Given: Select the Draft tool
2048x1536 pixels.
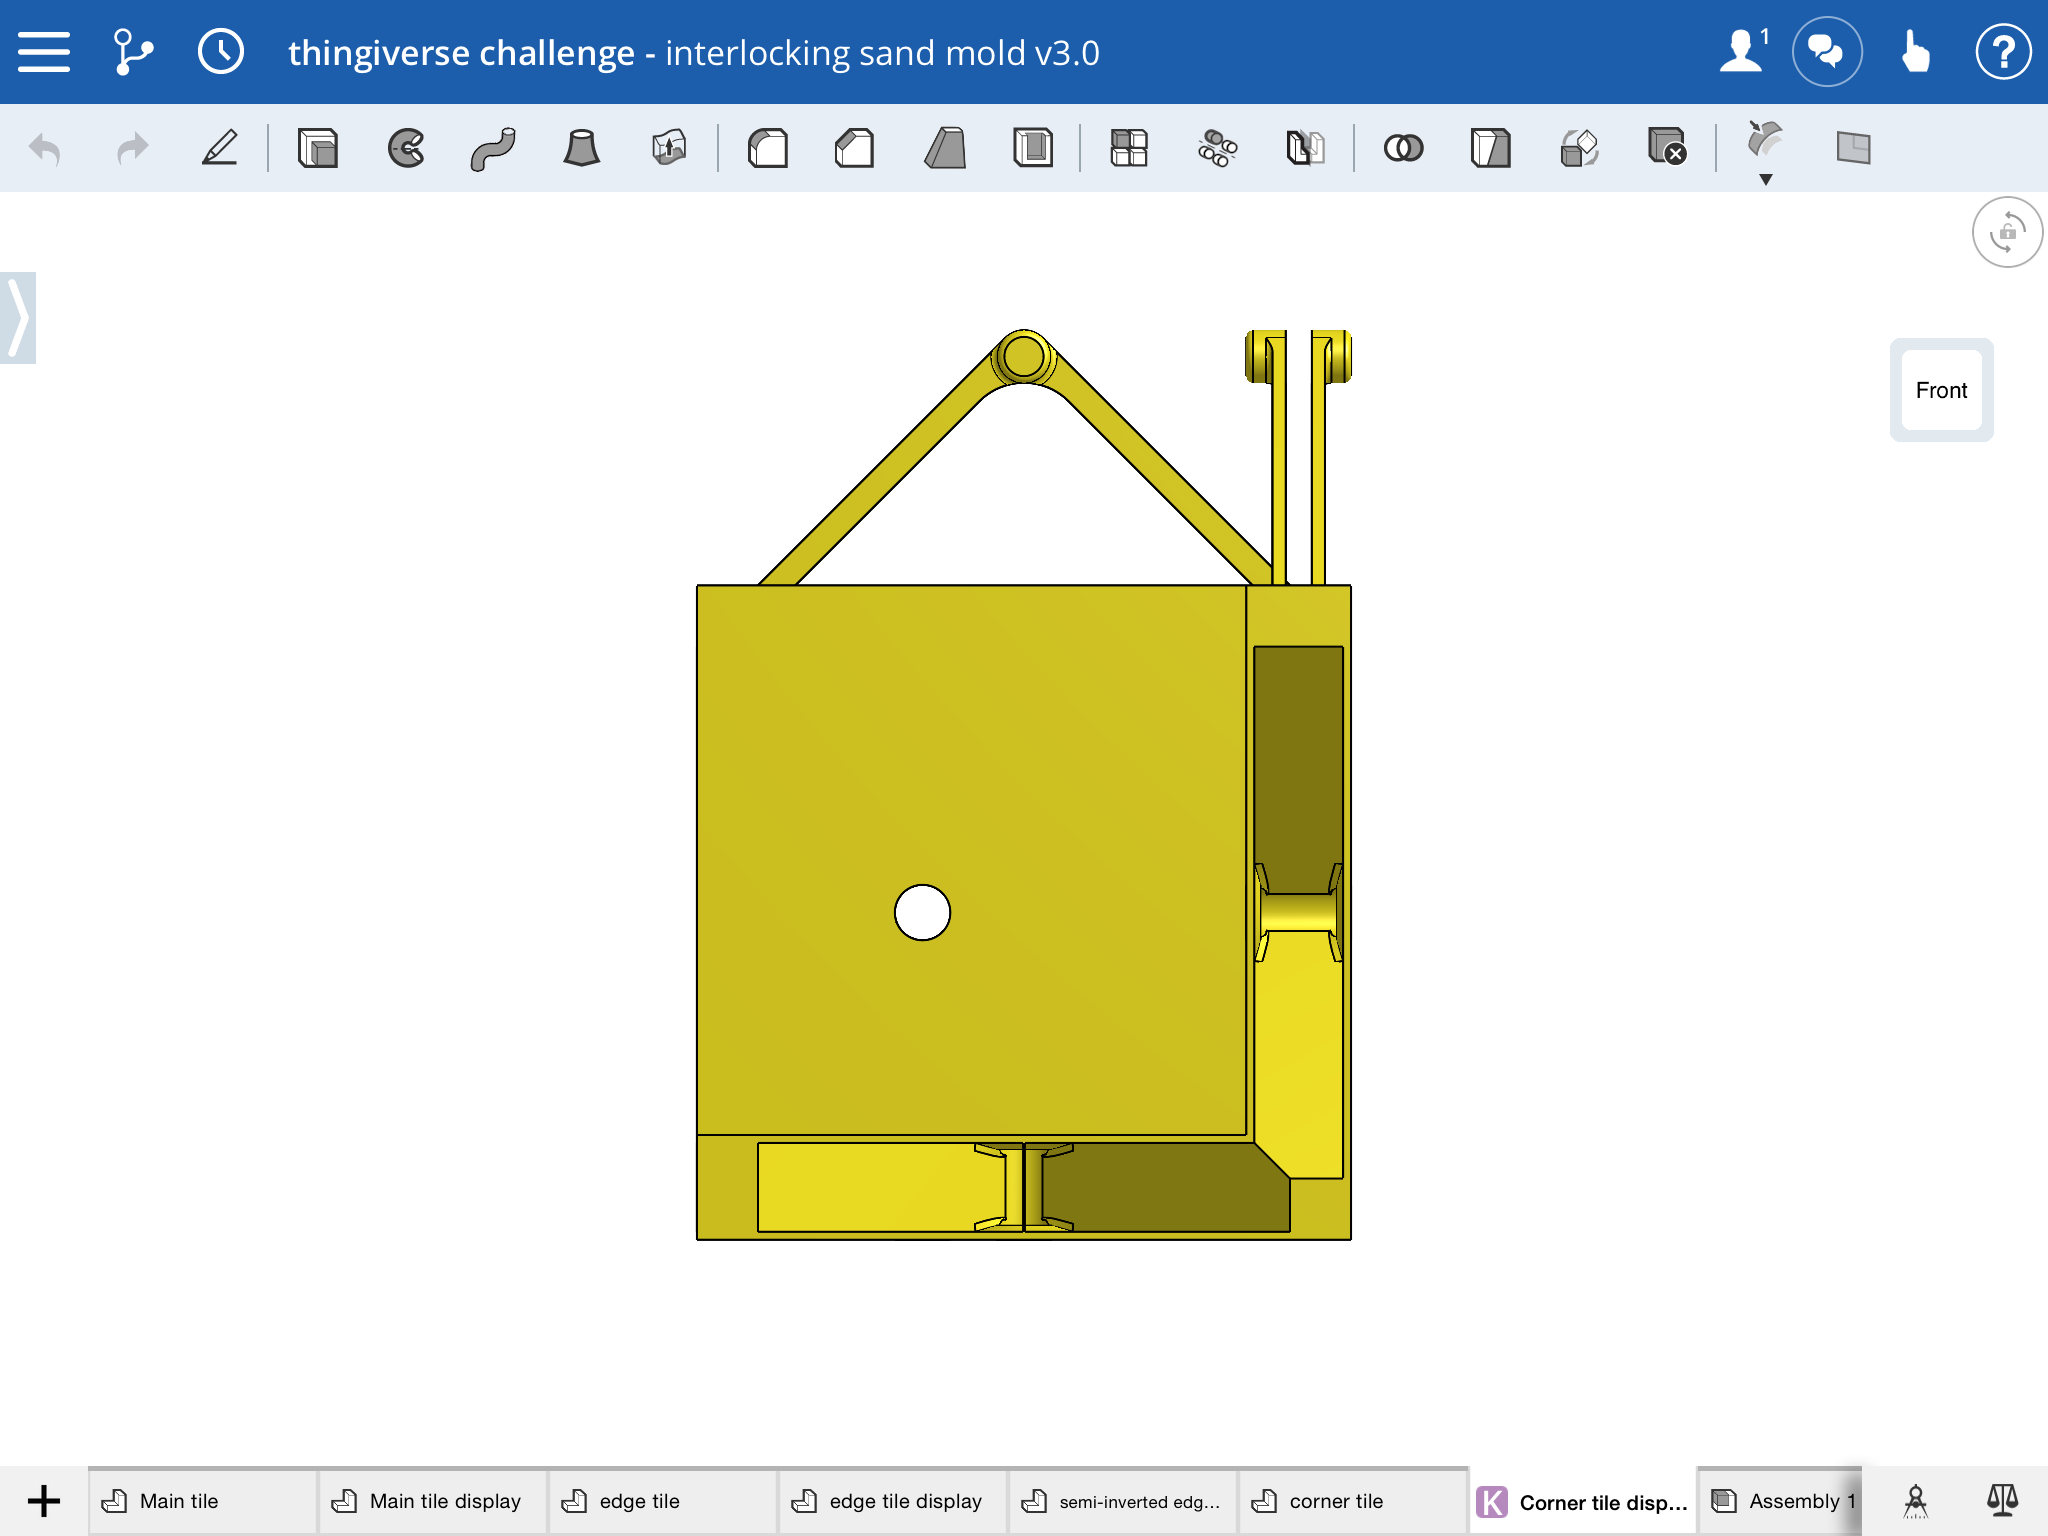Looking at the screenshot, I should [944, 148].
